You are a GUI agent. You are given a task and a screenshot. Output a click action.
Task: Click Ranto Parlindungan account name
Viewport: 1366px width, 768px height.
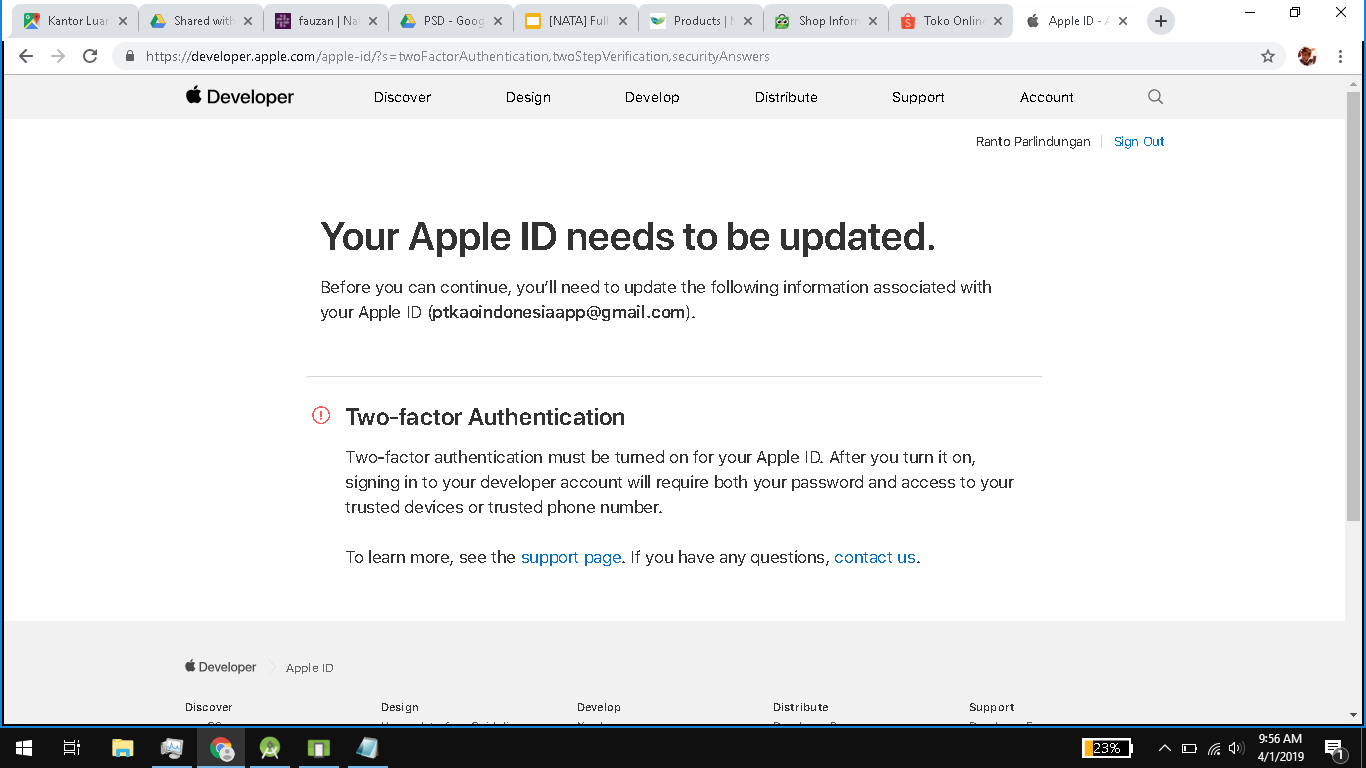tap(1033, 142)
